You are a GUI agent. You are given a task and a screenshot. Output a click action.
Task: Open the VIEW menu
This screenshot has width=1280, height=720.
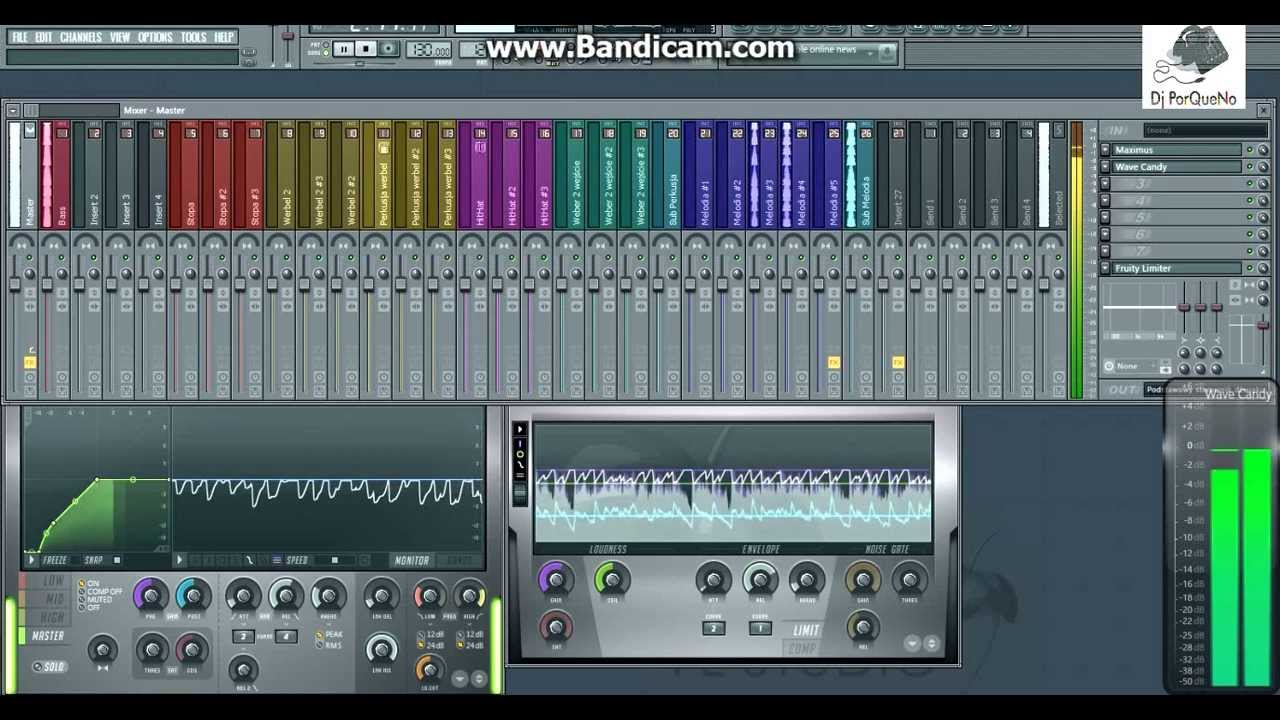pos(120,37)
